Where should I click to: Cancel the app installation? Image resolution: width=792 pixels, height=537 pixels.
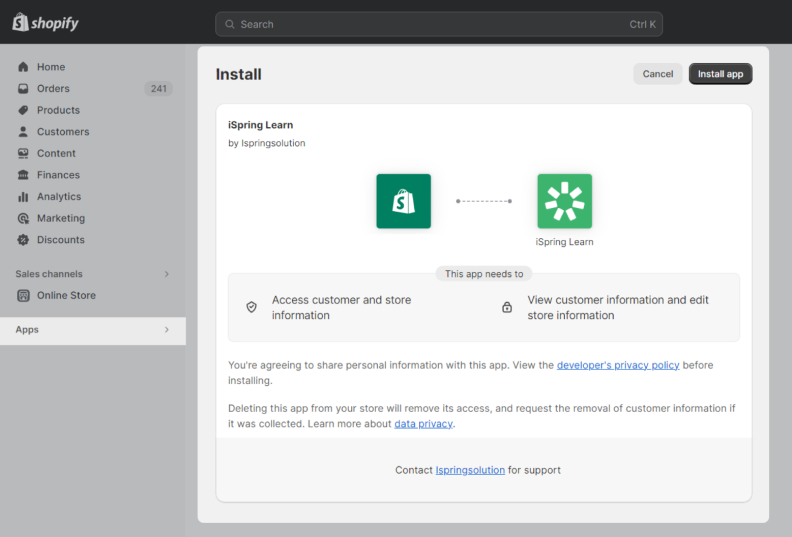[658, 74]
